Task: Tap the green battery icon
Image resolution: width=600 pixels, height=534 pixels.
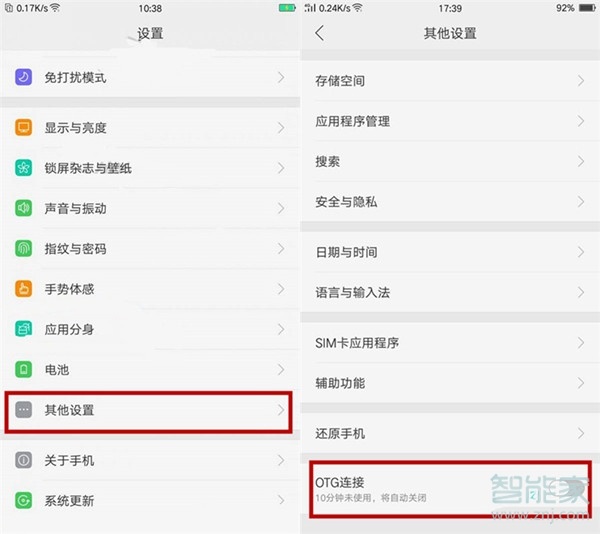Action: (23, 370)
